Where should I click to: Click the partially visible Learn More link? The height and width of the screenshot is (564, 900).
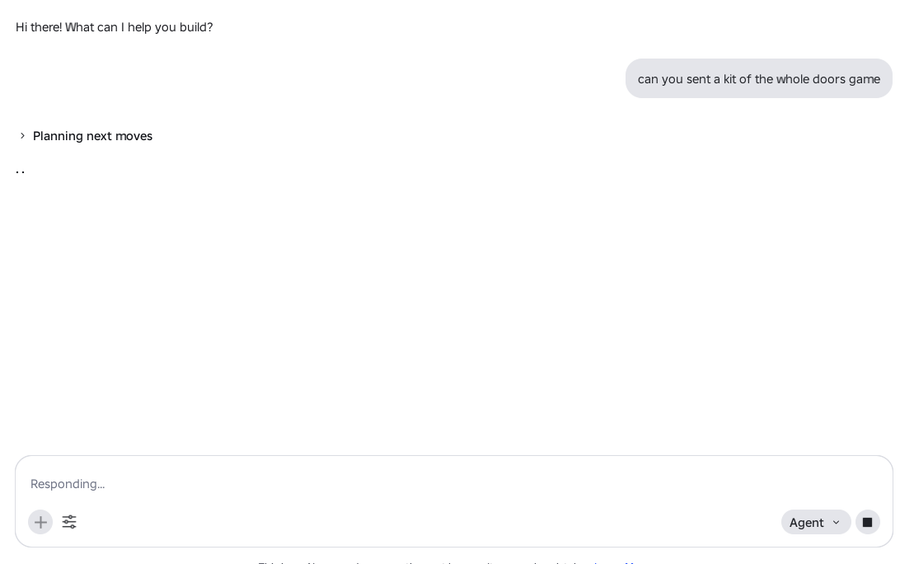(x=615, y=562)
